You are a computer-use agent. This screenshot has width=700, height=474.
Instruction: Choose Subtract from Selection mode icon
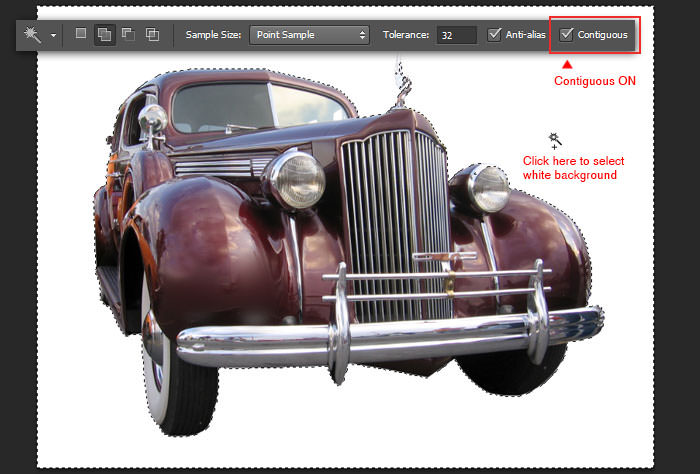pyautogui.click(x=129, y=34)
